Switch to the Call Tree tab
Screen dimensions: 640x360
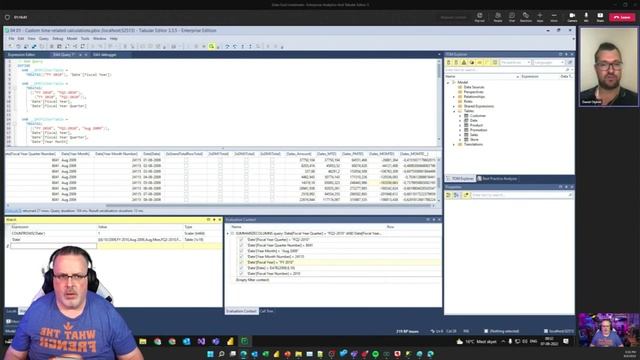tap(267, 311)
